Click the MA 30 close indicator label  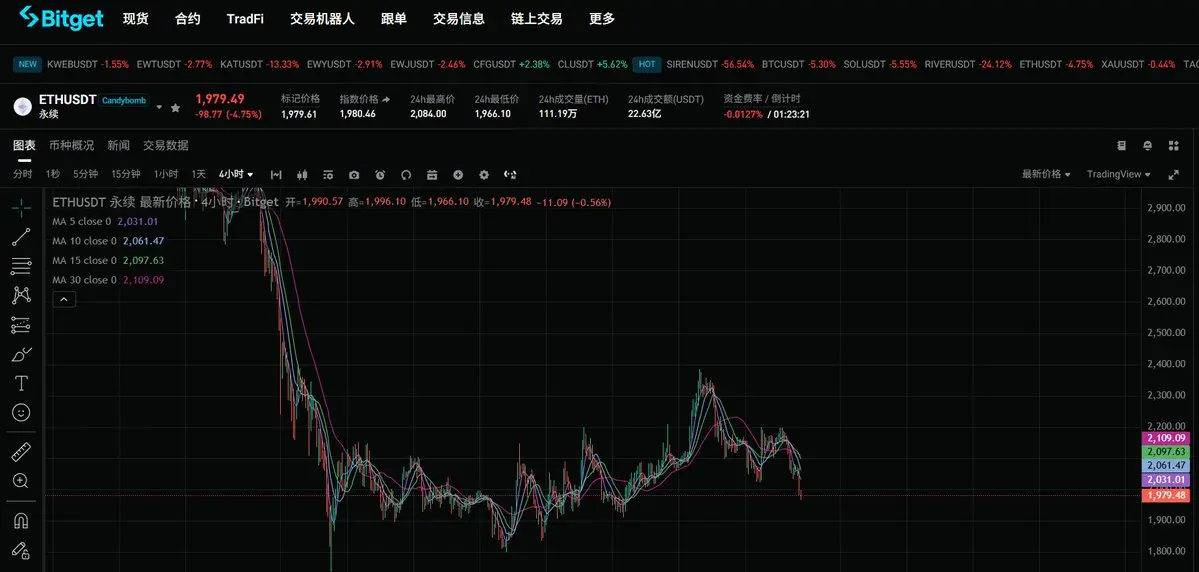click(x=84, y=280)
